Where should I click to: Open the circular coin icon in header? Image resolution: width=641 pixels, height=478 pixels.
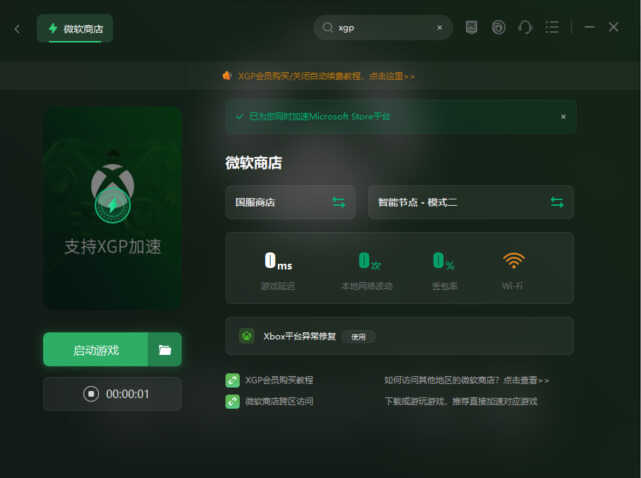click(x=498, y=27)
